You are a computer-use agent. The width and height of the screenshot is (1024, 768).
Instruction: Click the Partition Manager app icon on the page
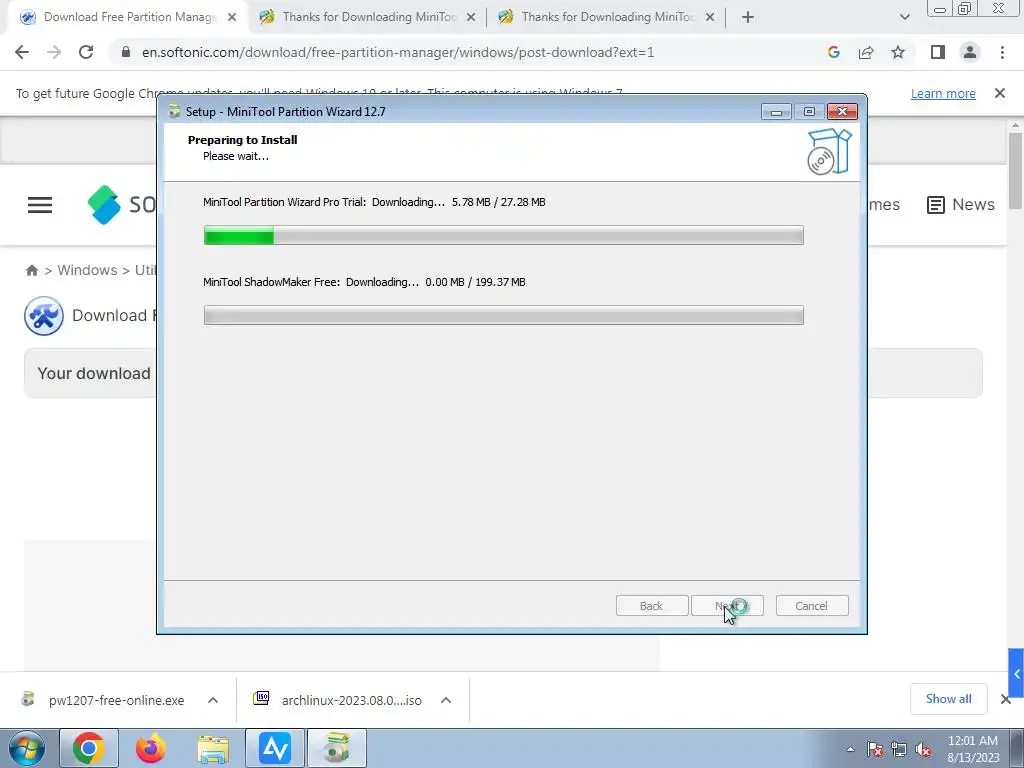click(44, 316)
